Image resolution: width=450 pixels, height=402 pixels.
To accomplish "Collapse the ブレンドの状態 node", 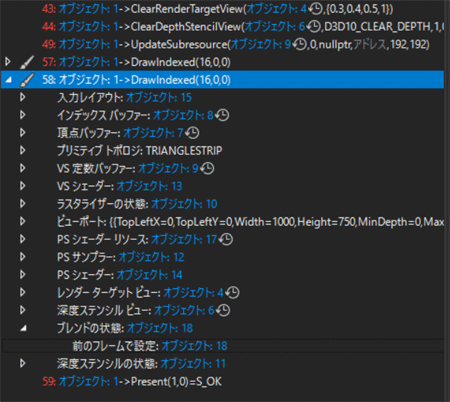I will [x=23, y=328].
